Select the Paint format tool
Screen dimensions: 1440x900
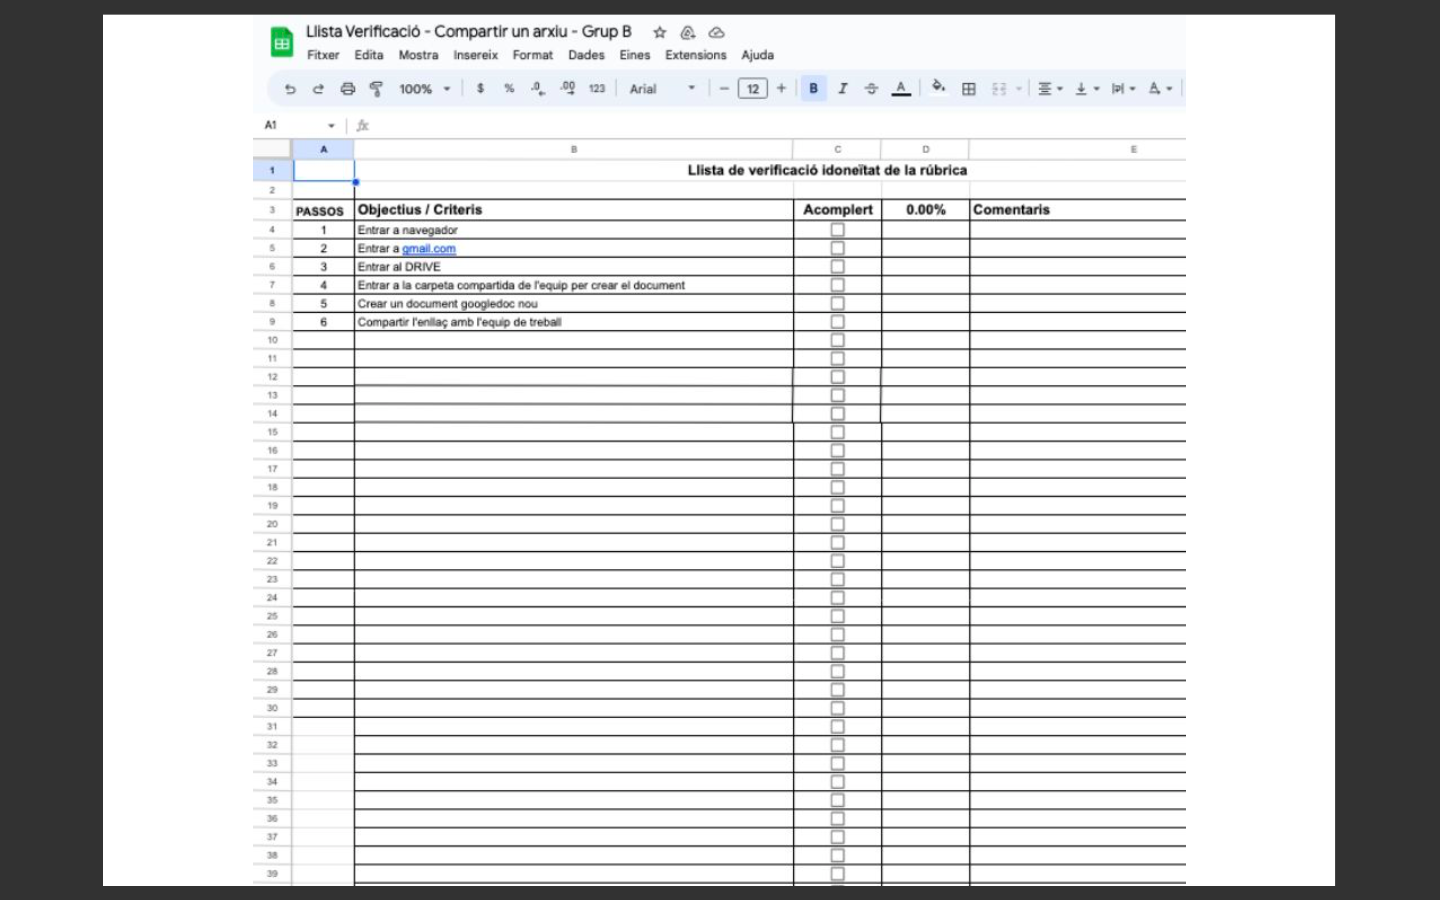[375, 88]
